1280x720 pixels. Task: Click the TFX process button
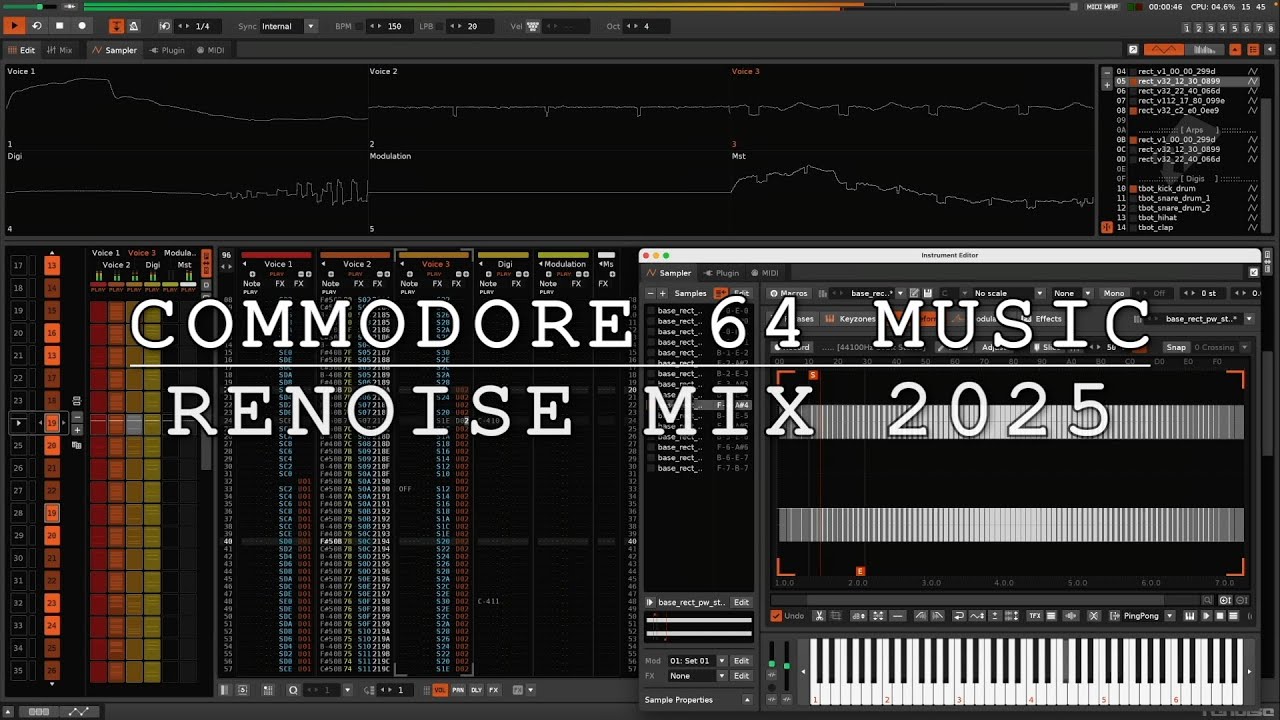1035,616
